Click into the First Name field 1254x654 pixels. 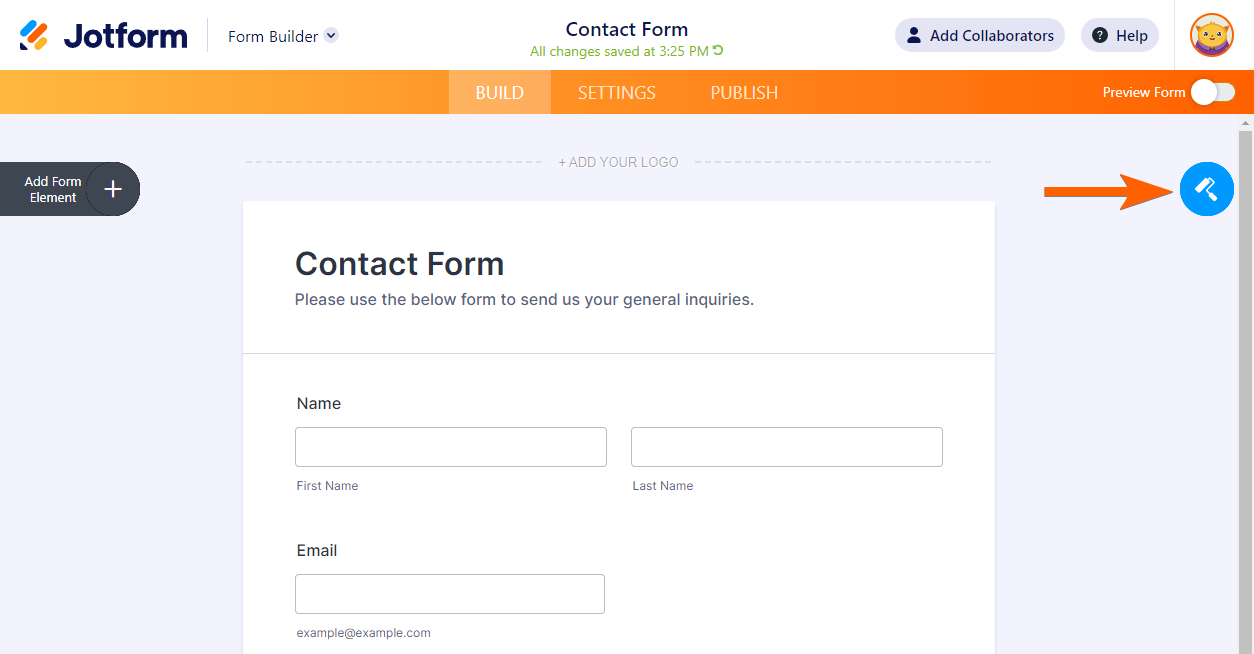(450, 447)
